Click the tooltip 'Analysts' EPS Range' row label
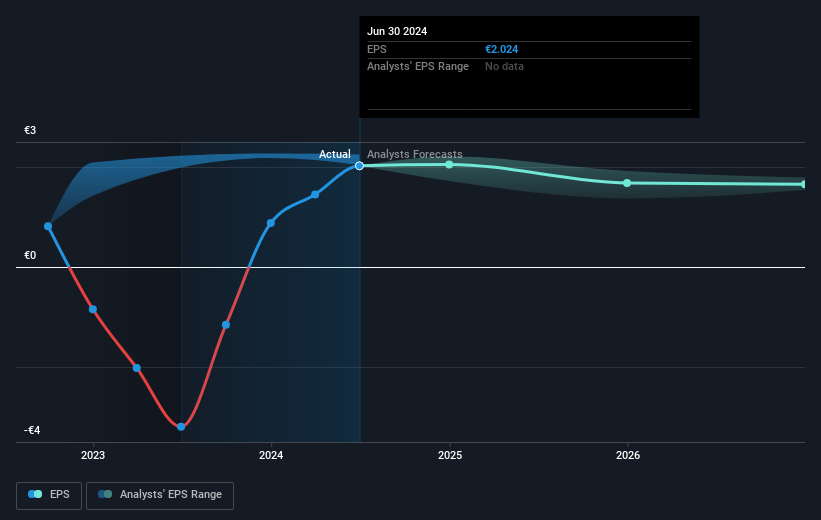The image size is (821, 520). point(418,66)
